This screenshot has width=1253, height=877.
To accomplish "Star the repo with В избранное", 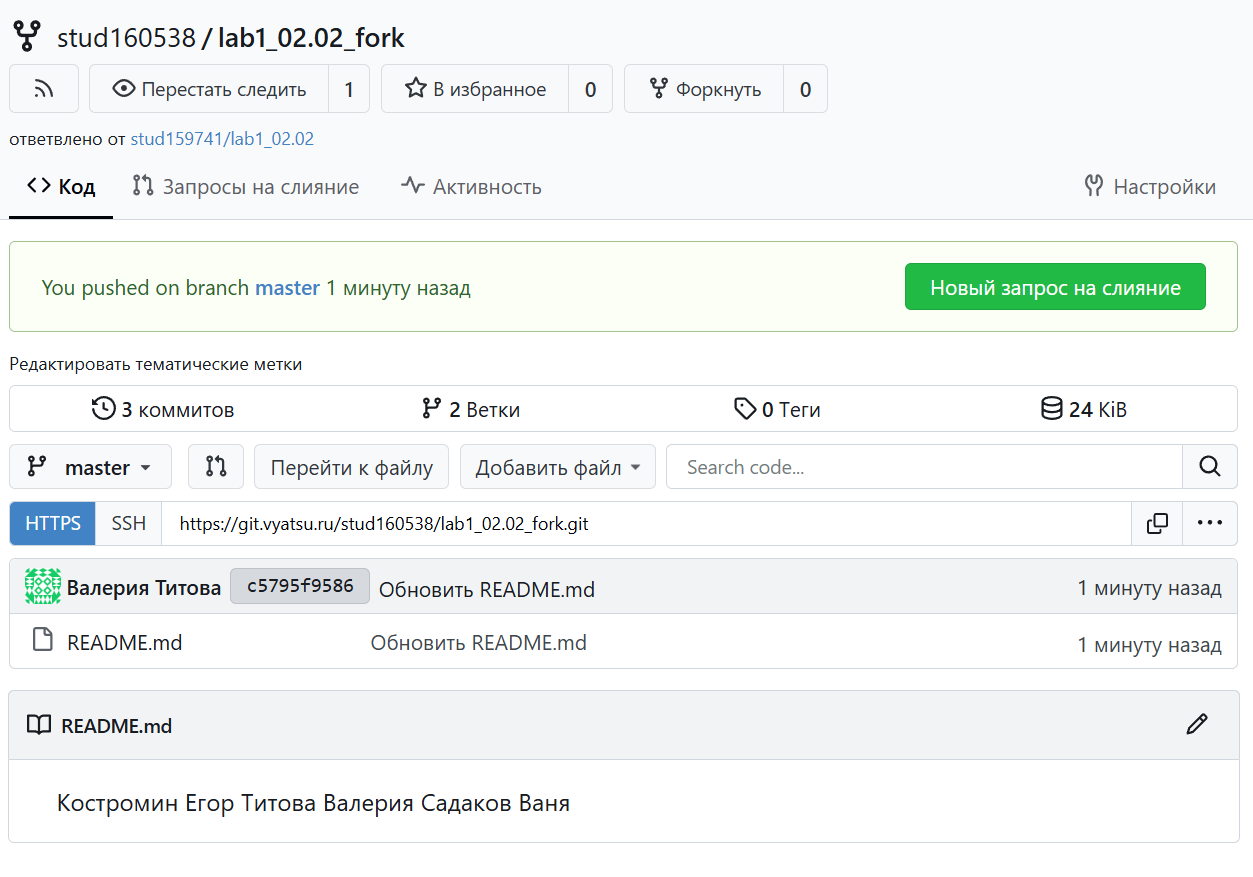I will (x=476, y=89).
